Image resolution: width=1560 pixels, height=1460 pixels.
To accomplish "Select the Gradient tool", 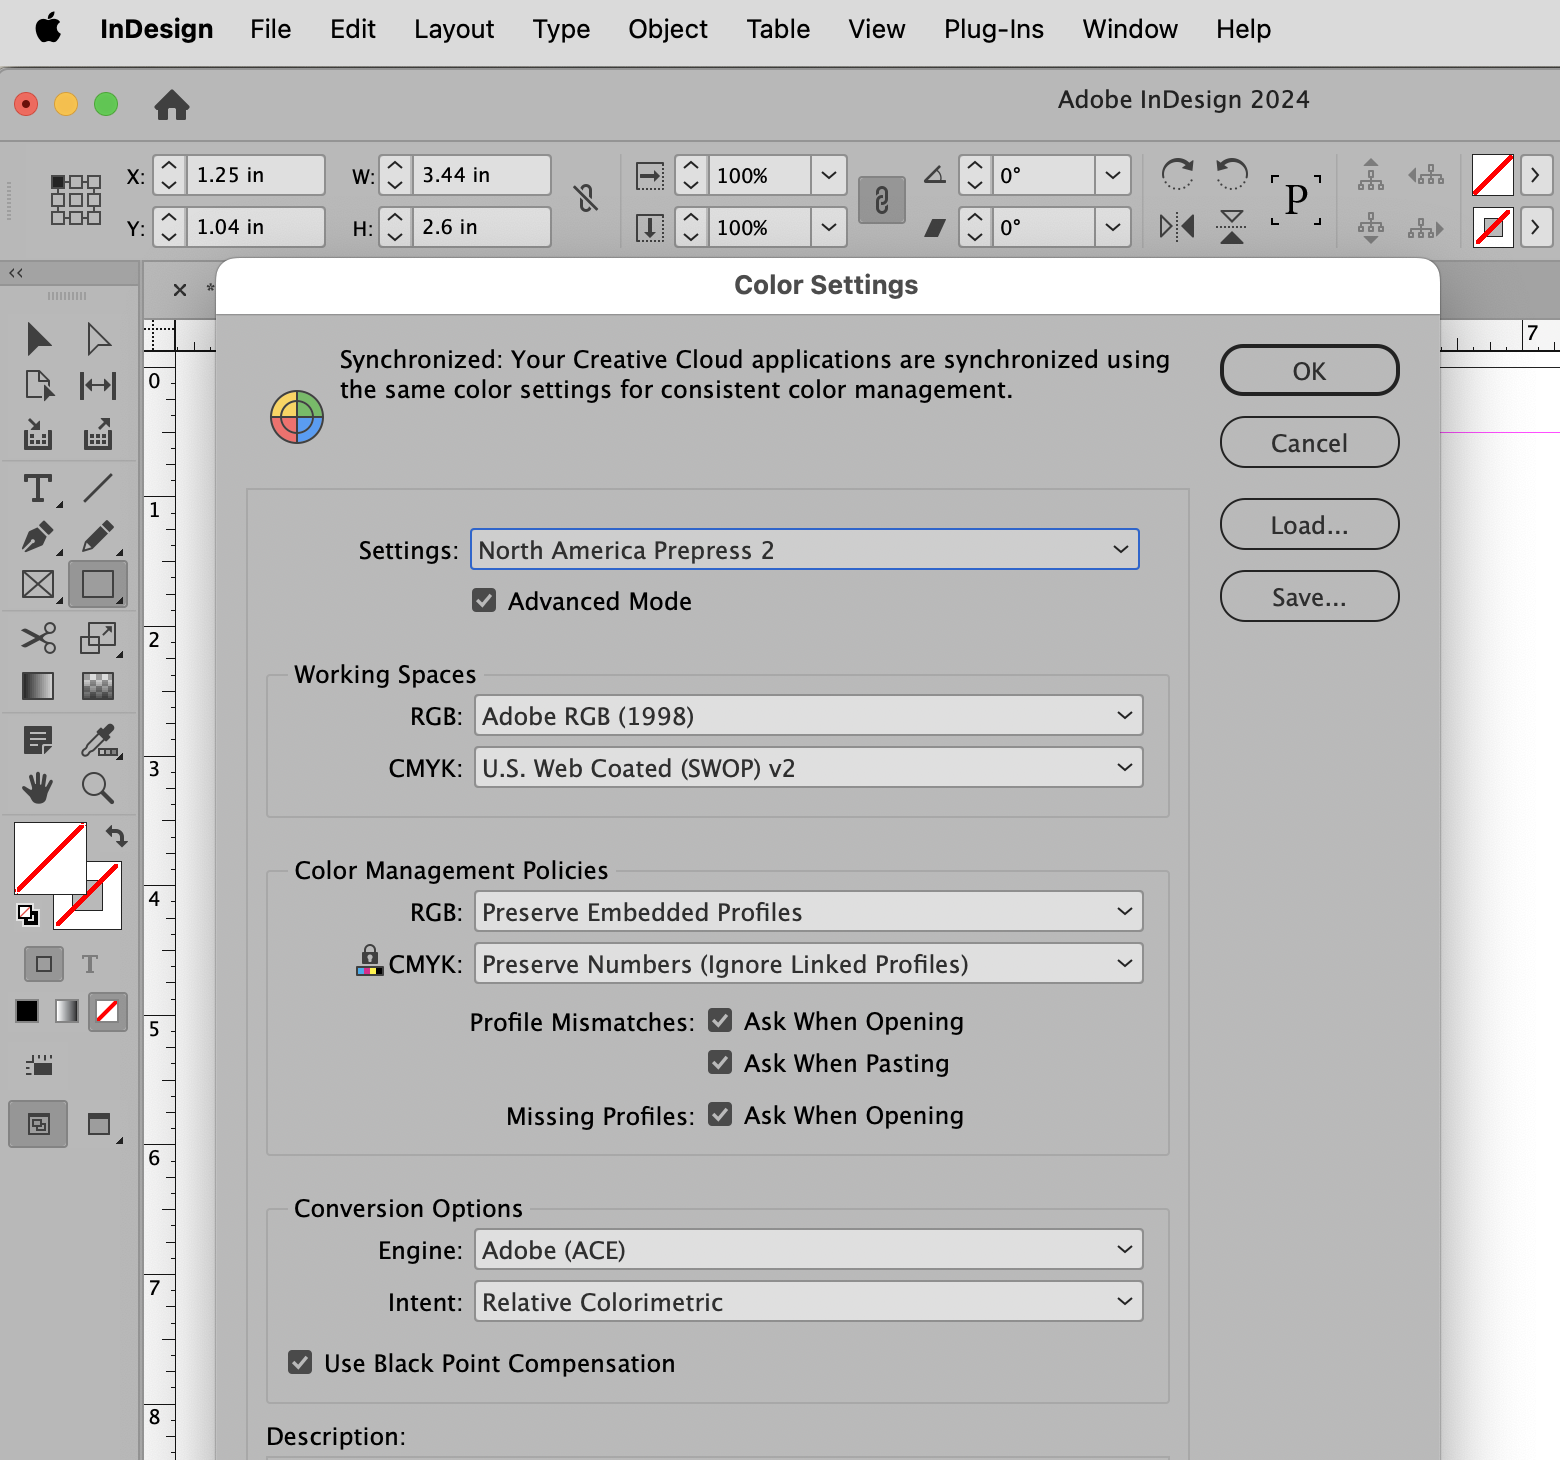I will [x=38, y=686].
